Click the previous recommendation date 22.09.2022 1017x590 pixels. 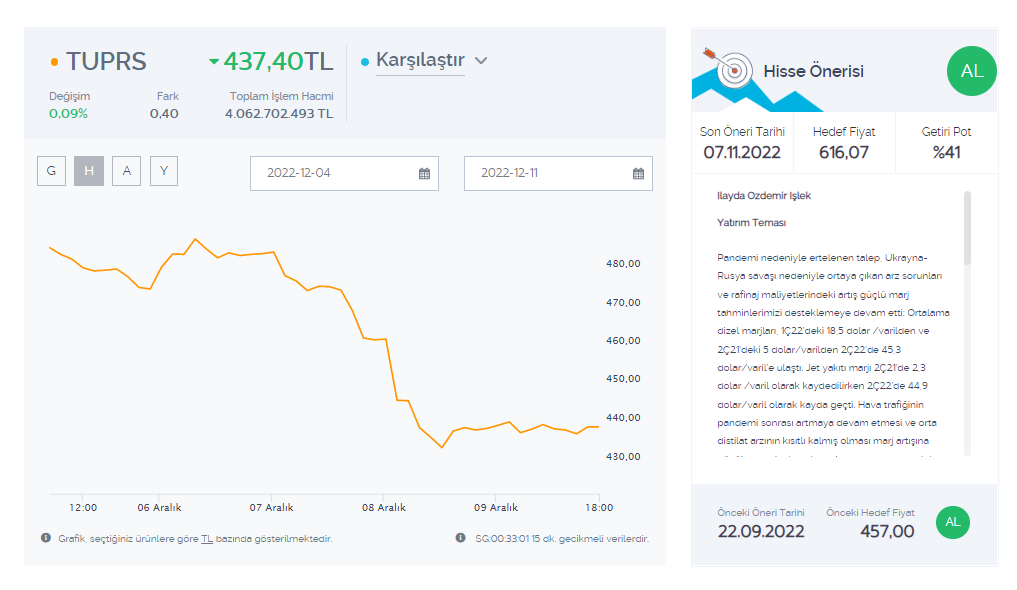click(x=761, y=532)
